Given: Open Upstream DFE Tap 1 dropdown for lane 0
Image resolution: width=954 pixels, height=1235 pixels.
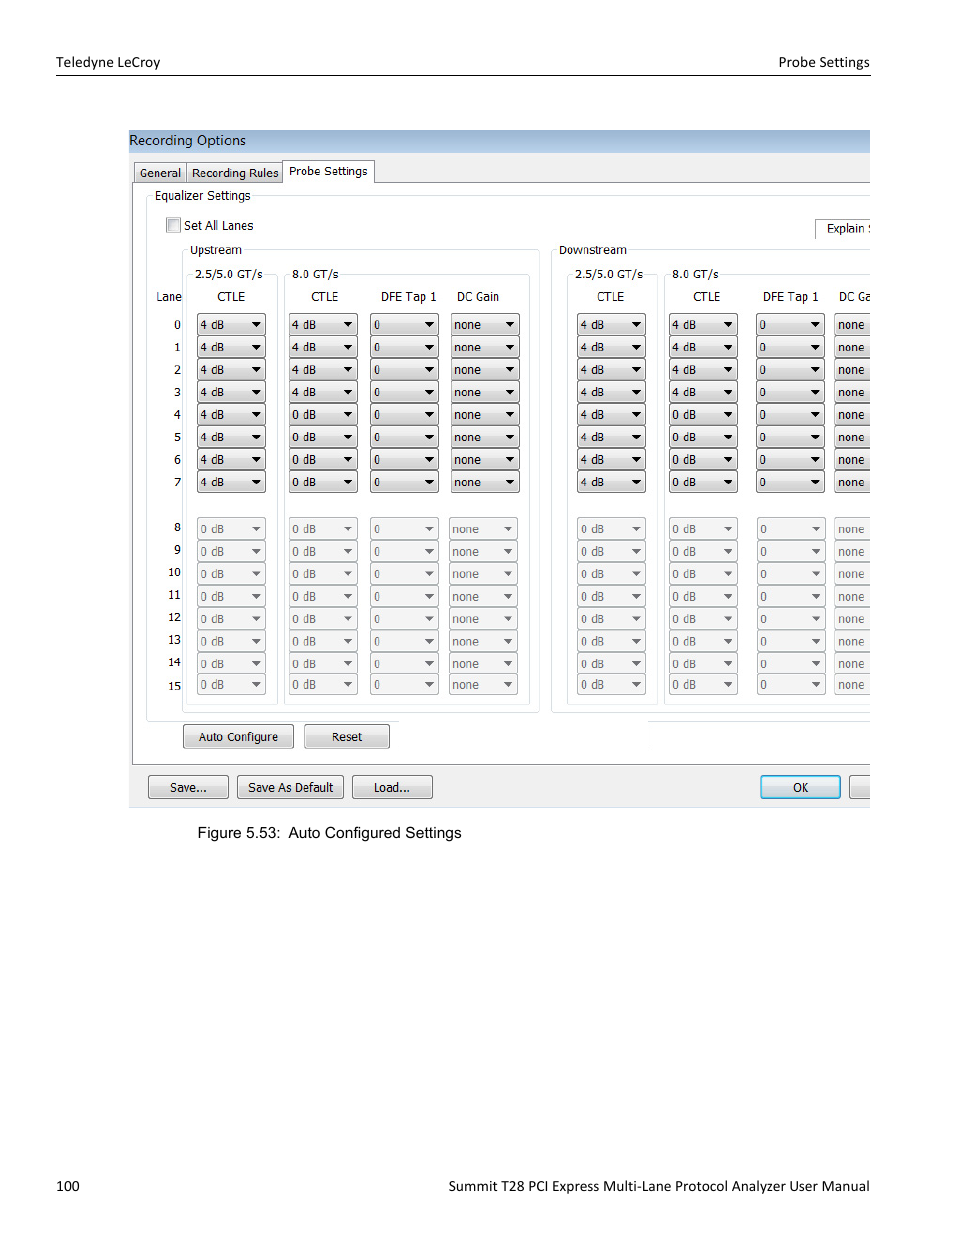Looking at the screenshot, I should coord(404,325).
